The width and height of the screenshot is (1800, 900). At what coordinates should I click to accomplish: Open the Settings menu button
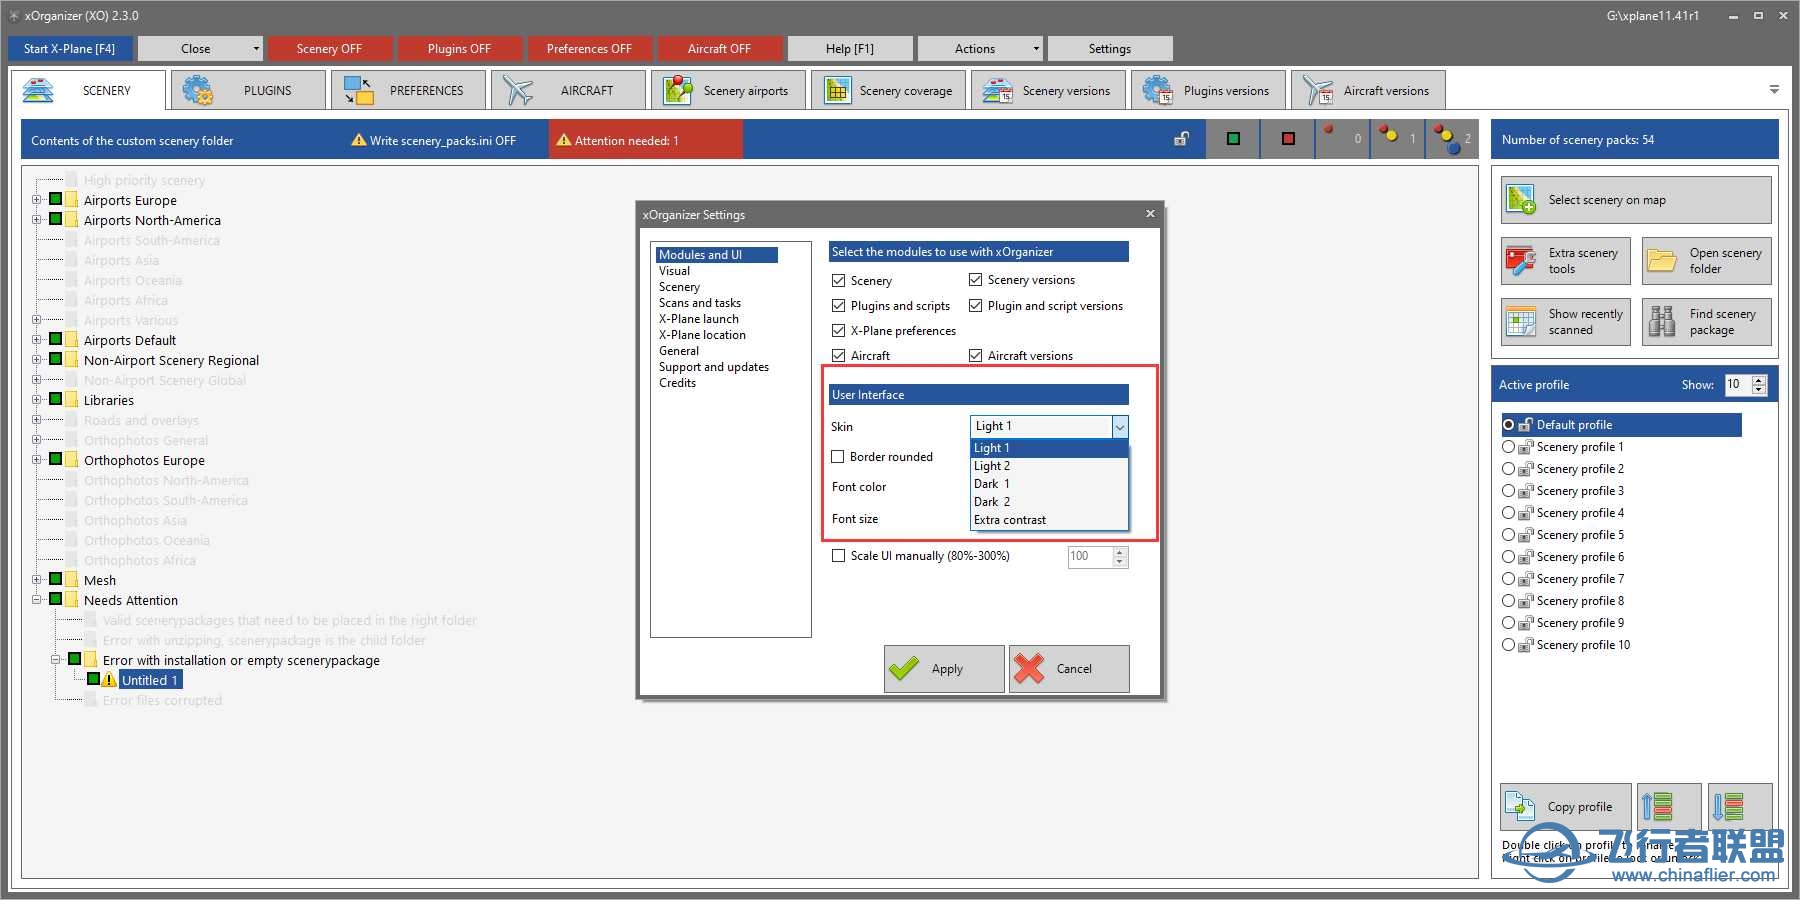[1110, 48]
